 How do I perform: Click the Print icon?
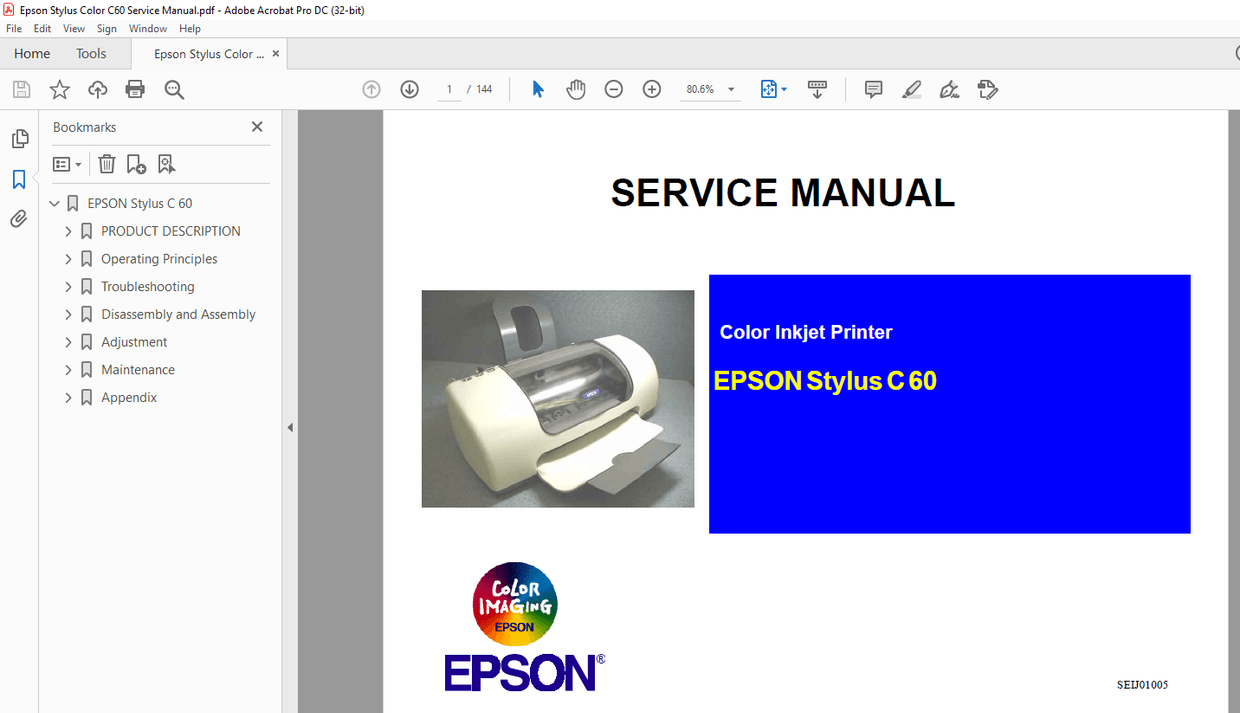coord(134,89)
